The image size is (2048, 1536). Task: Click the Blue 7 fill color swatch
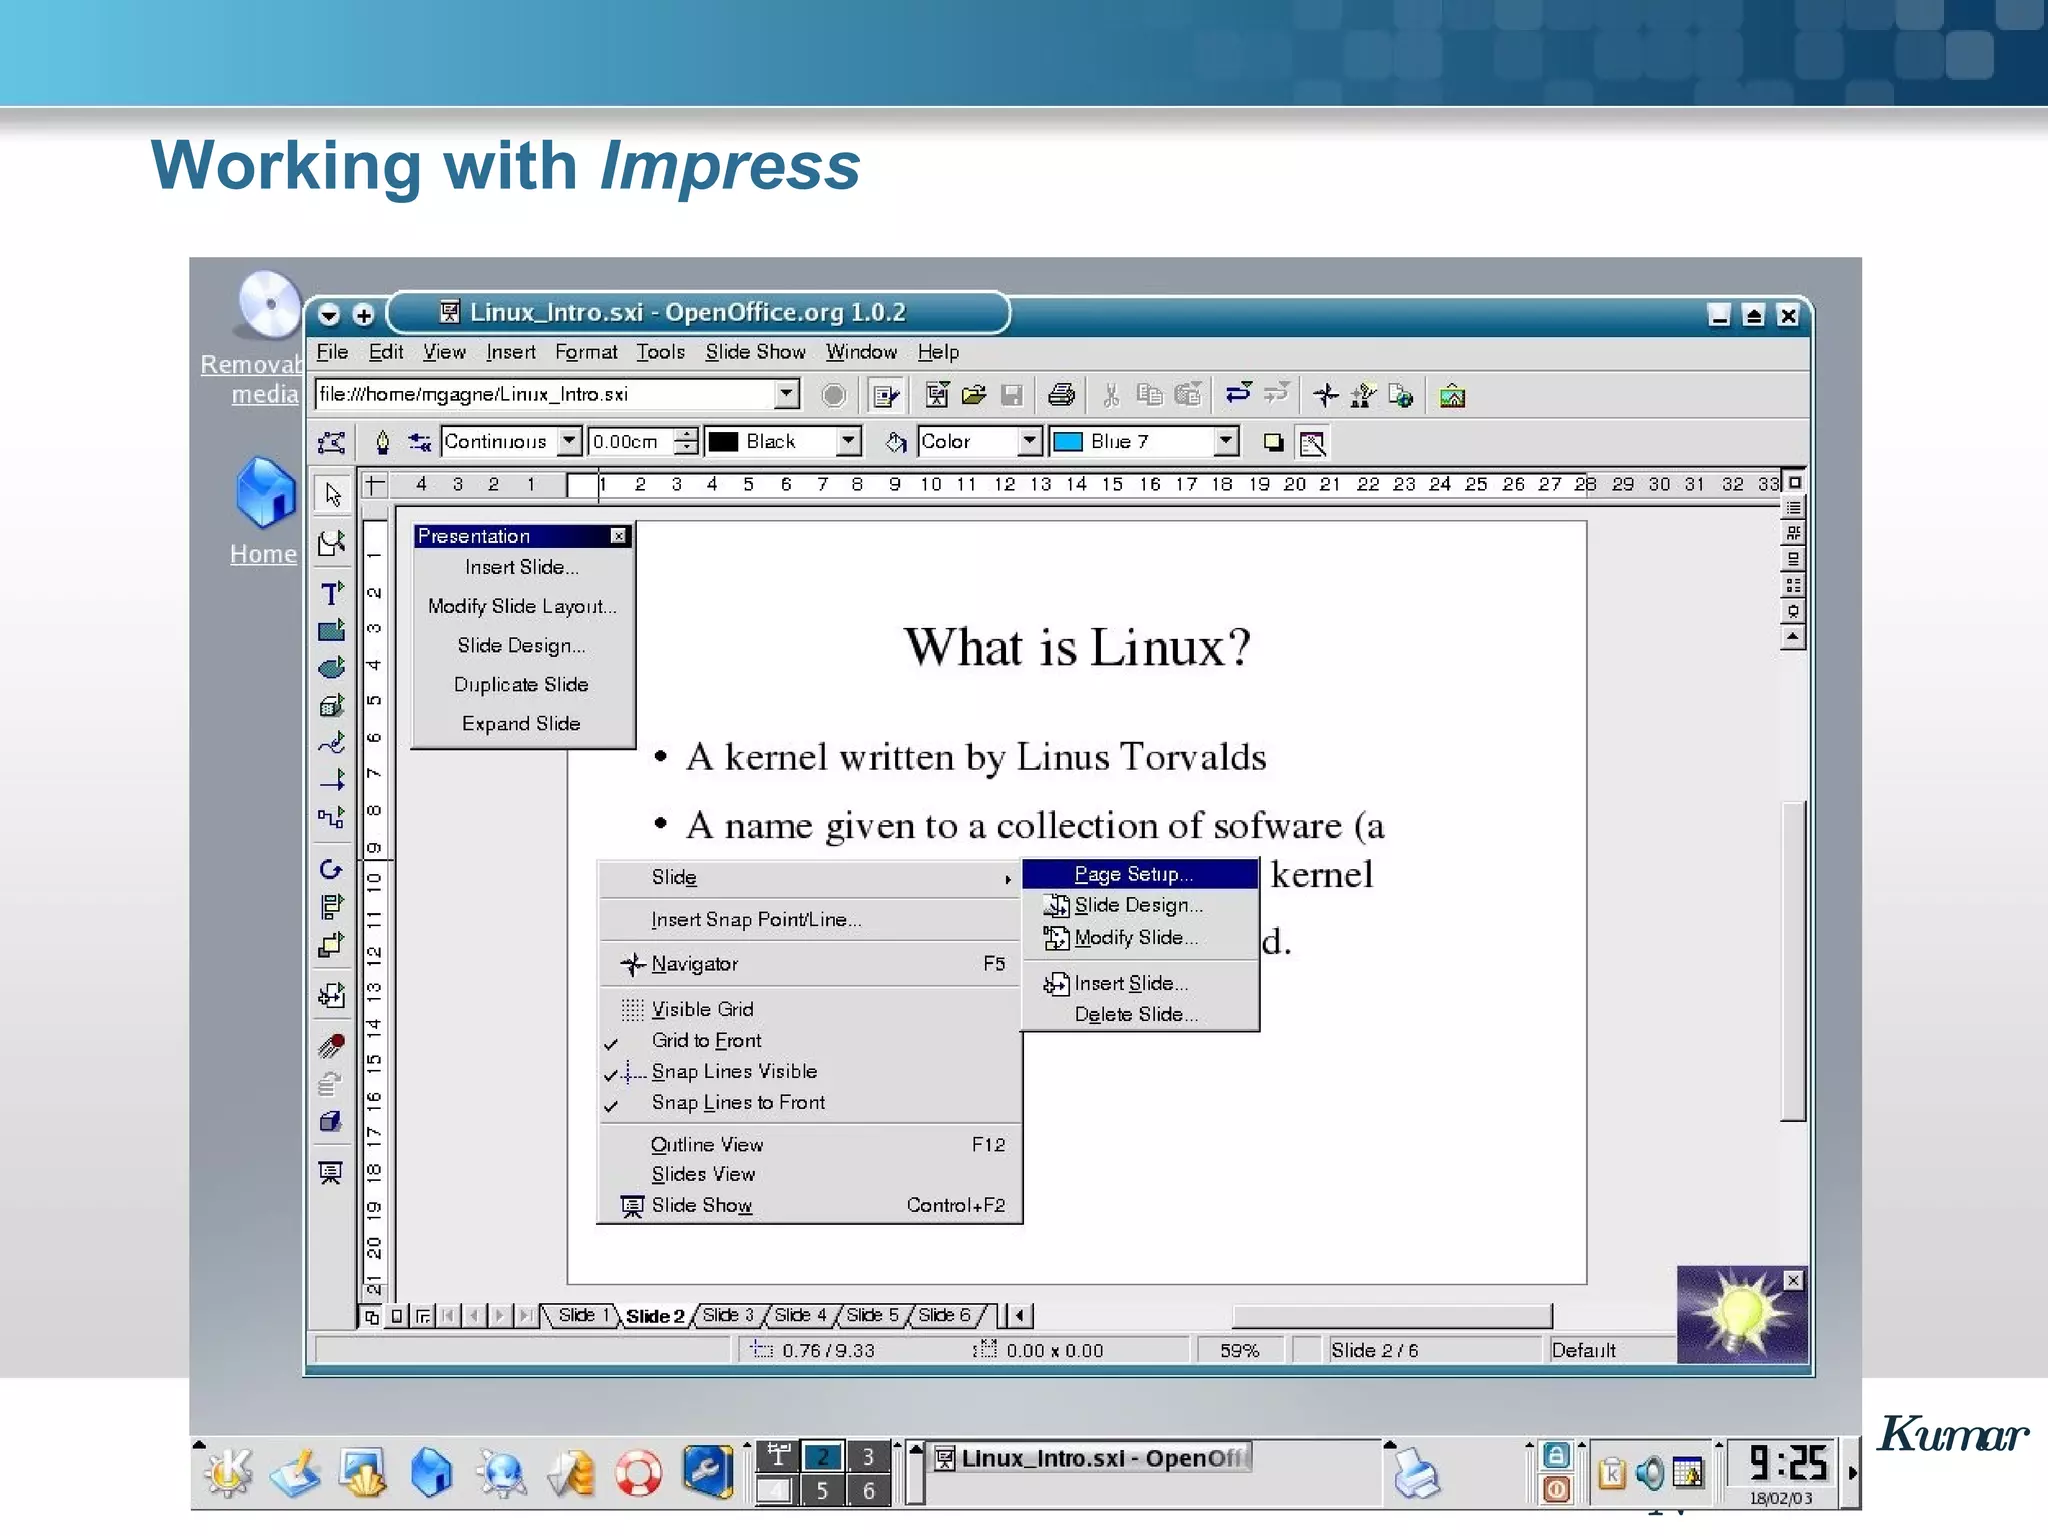tap(1068, 442)
